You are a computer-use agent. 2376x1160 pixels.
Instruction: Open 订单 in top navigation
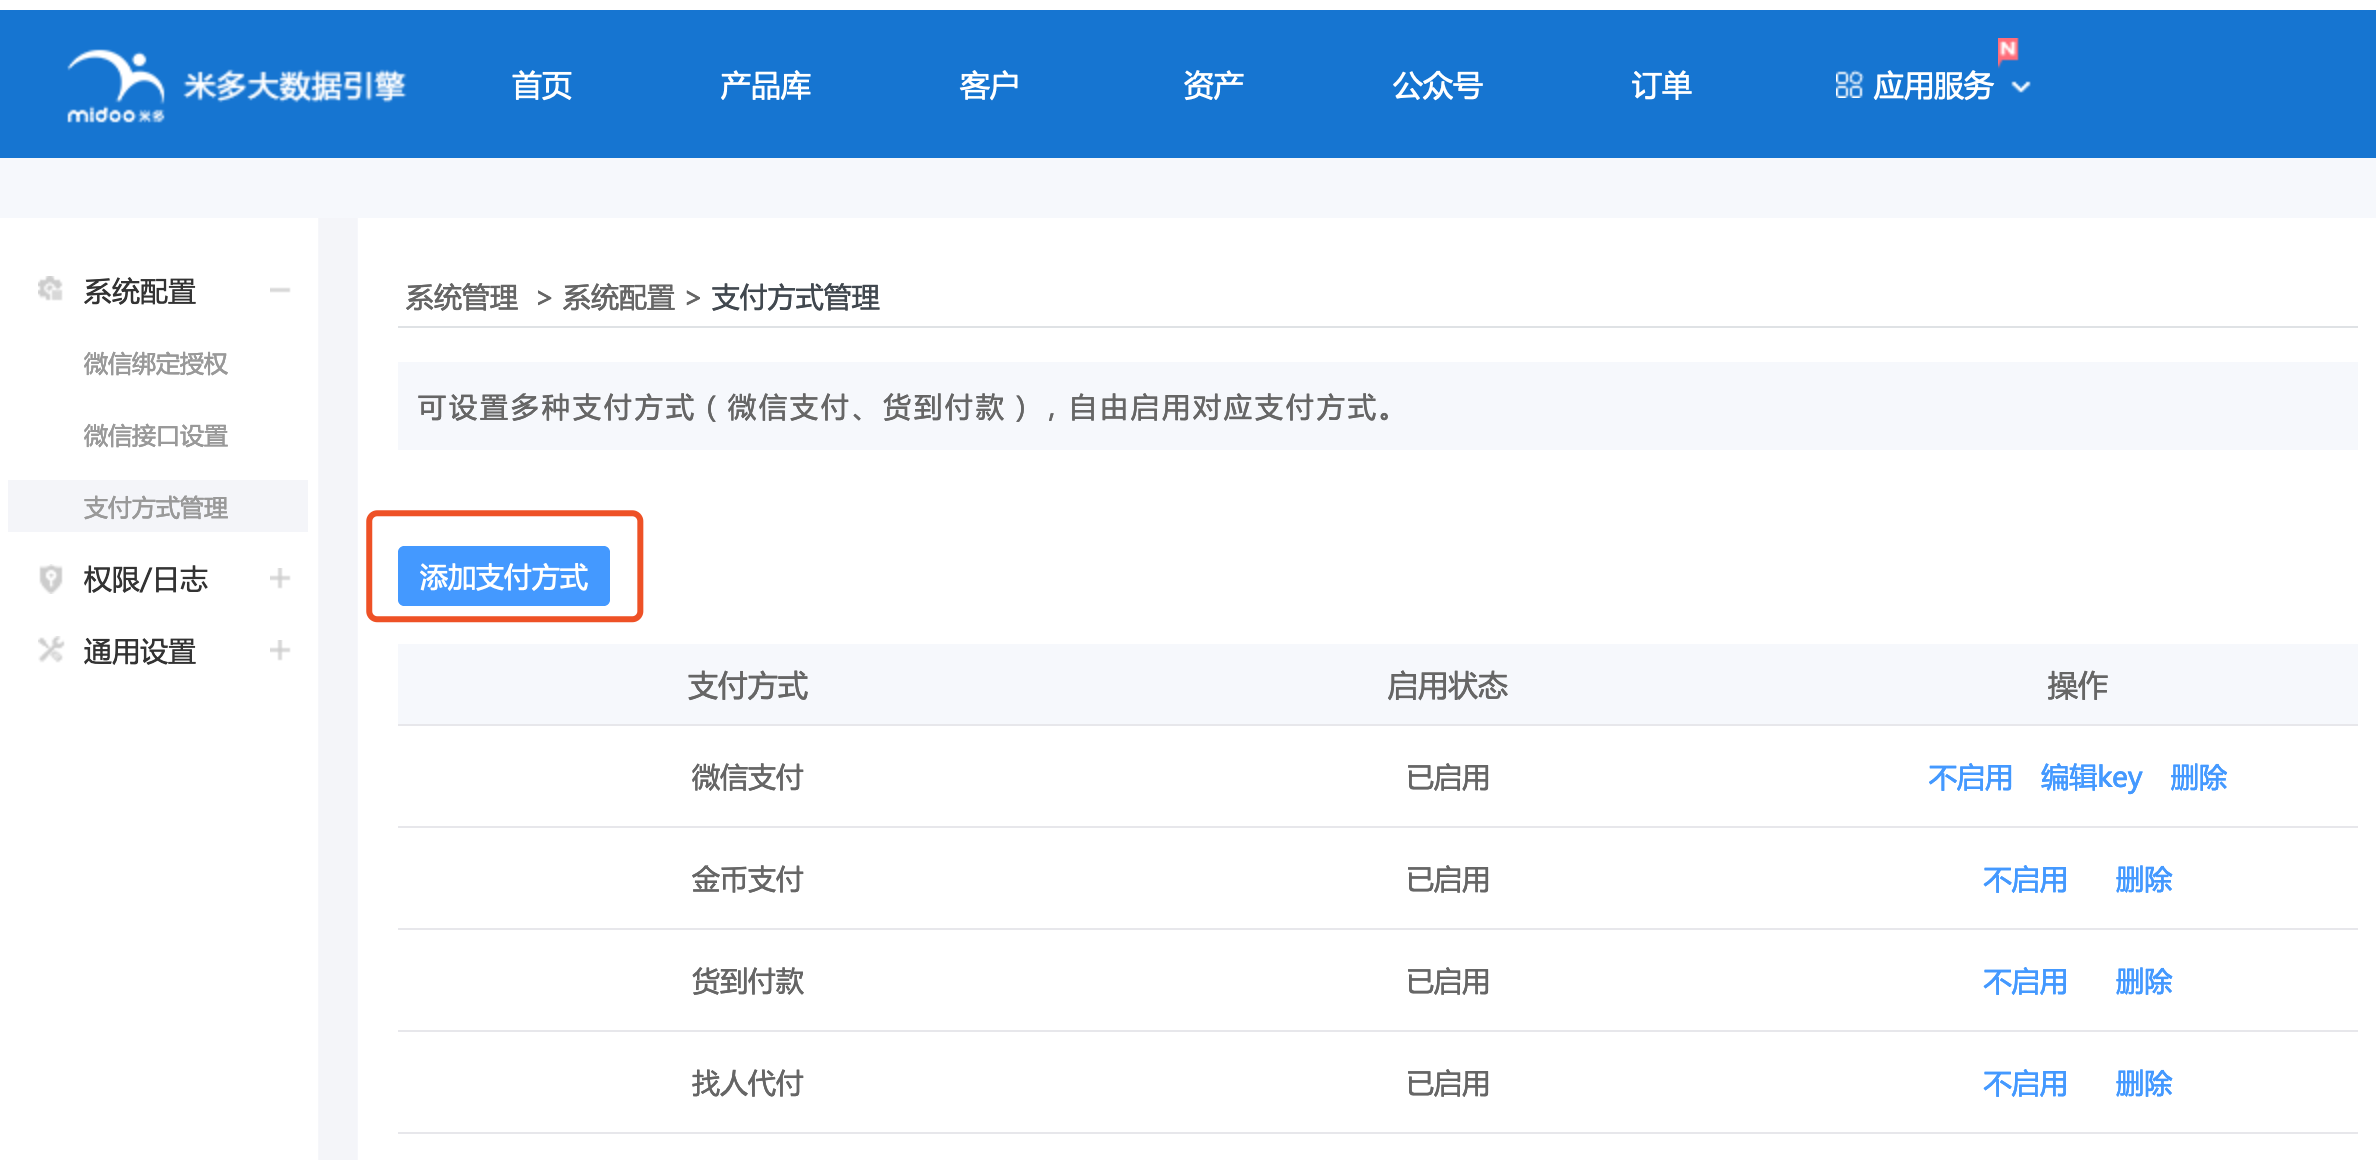1661,86
